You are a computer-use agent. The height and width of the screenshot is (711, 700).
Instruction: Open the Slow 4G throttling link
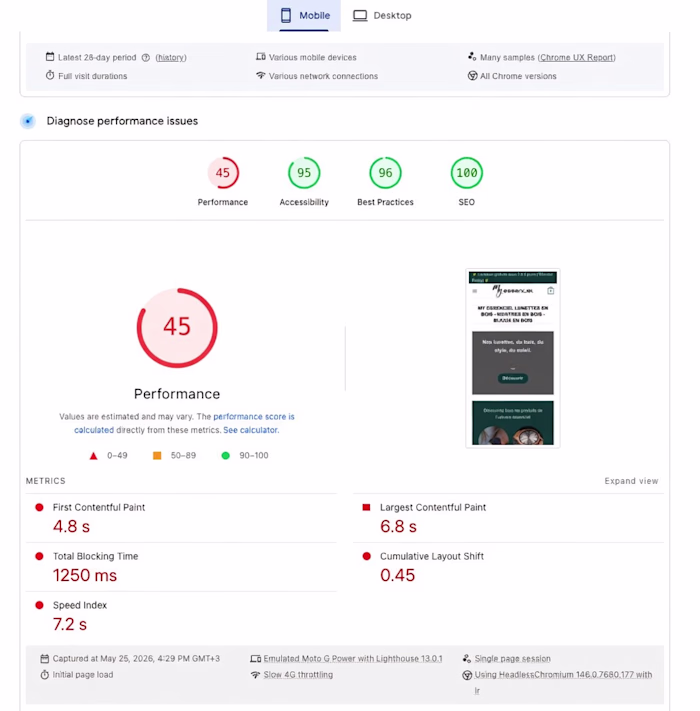pos(298,675)
